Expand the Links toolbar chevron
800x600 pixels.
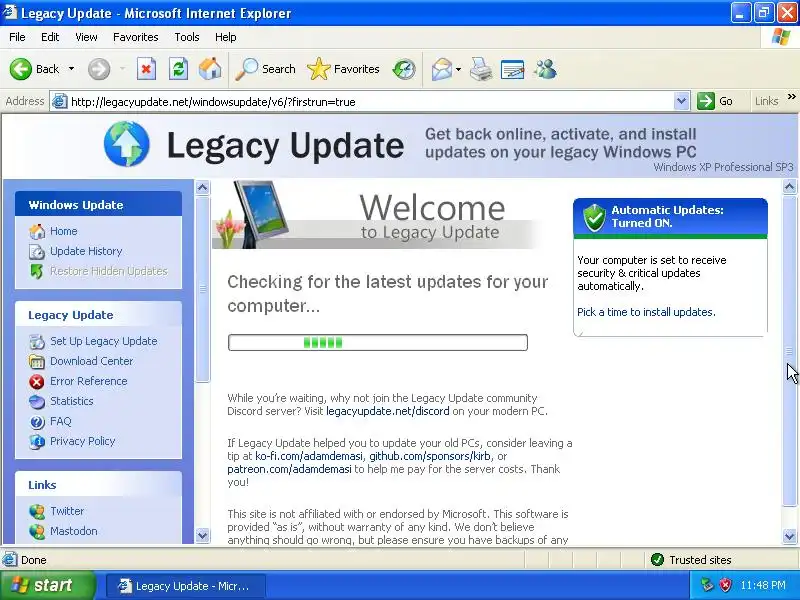click(792, 96)
